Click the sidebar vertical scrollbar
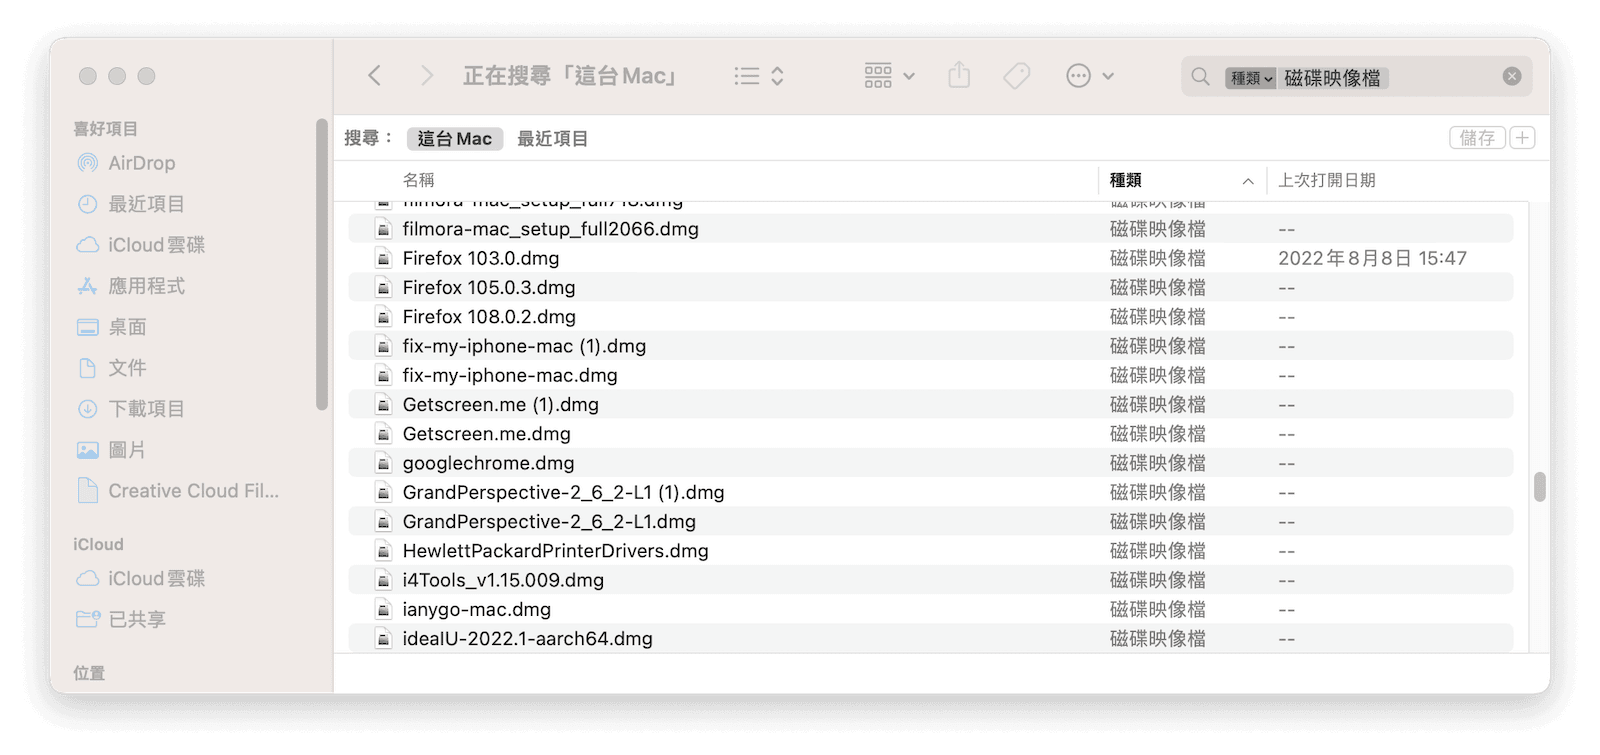 click(322, 264)
